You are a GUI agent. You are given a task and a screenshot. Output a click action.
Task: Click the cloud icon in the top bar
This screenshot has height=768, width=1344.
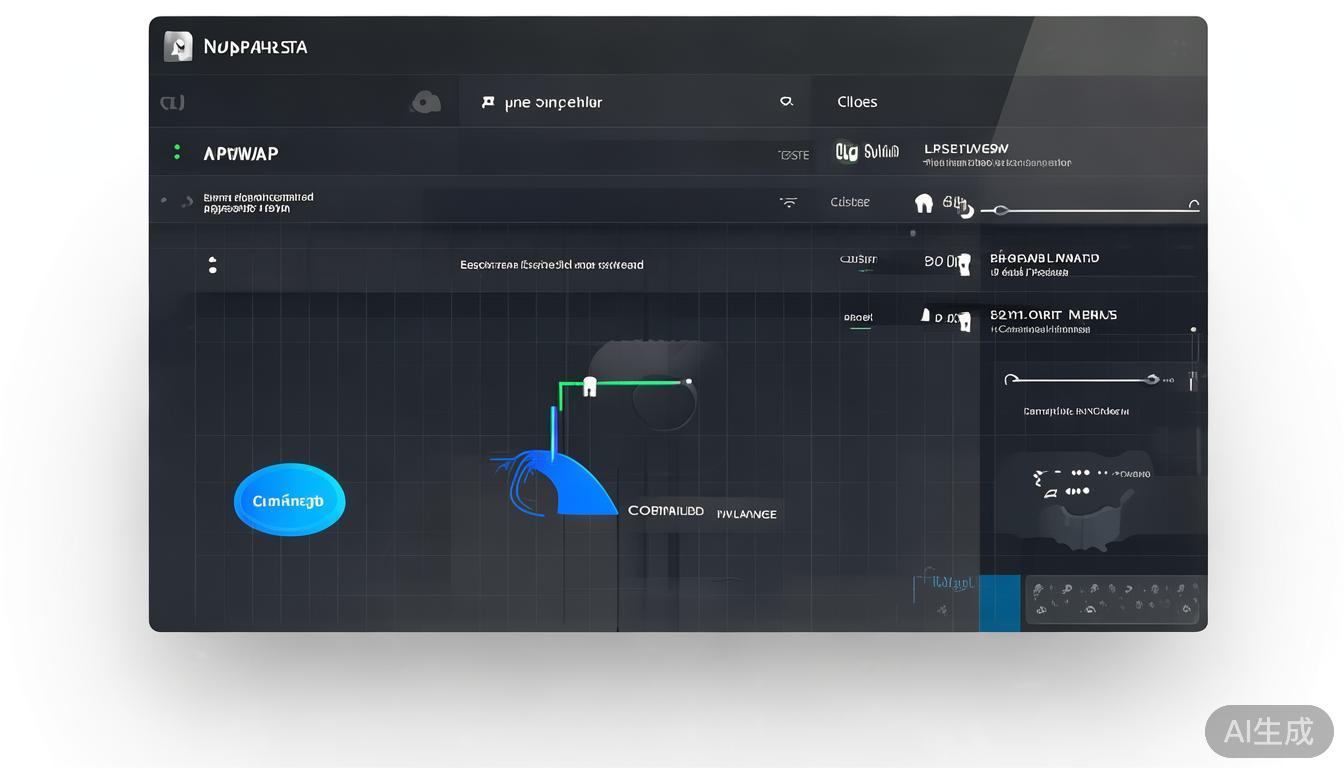click(426, 102)
